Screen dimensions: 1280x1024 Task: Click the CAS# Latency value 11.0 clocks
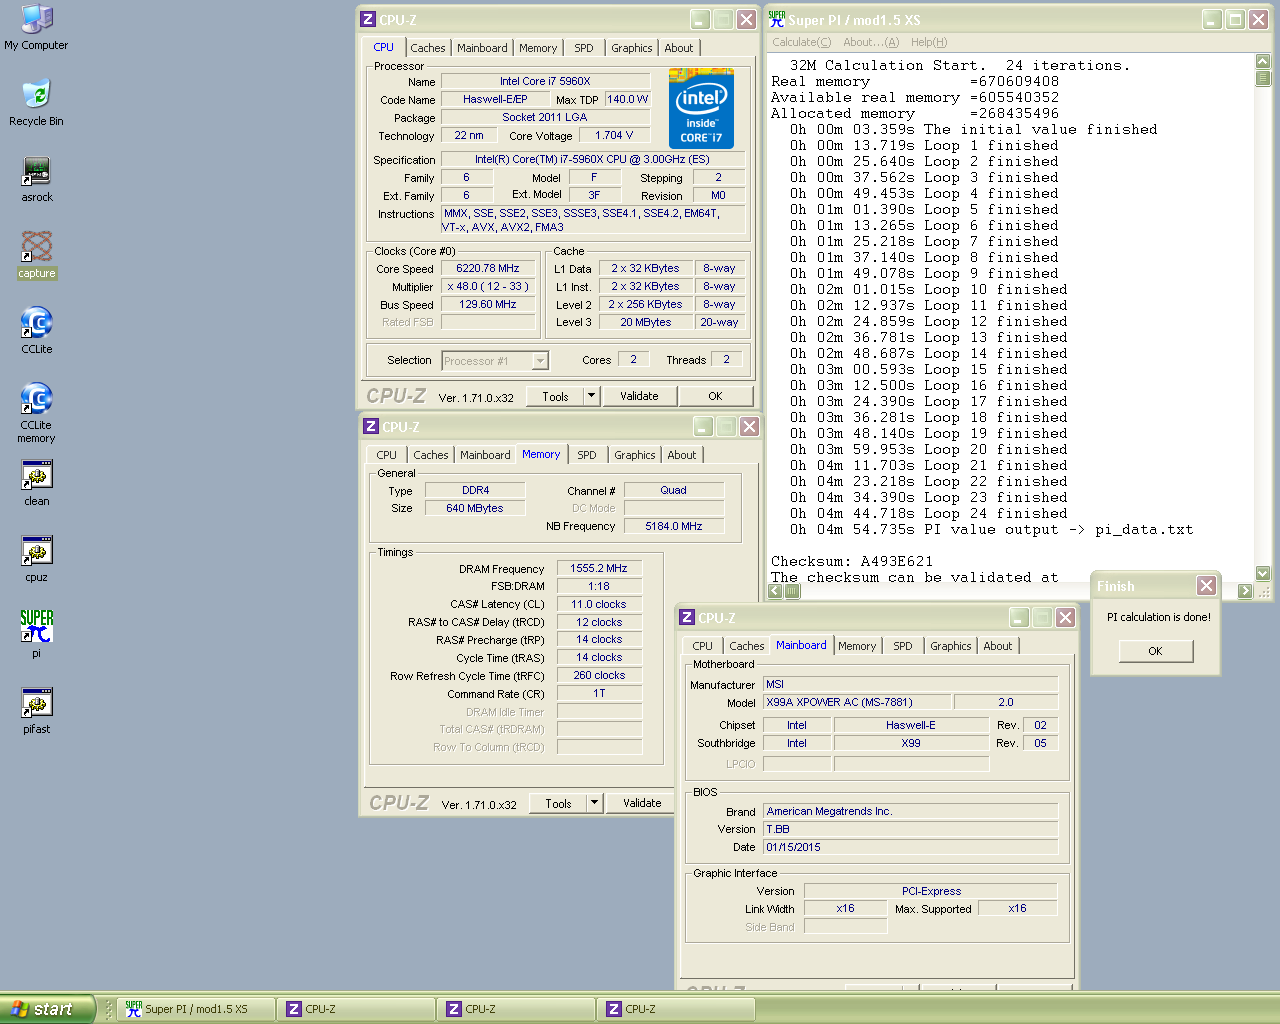pos(599,604)
